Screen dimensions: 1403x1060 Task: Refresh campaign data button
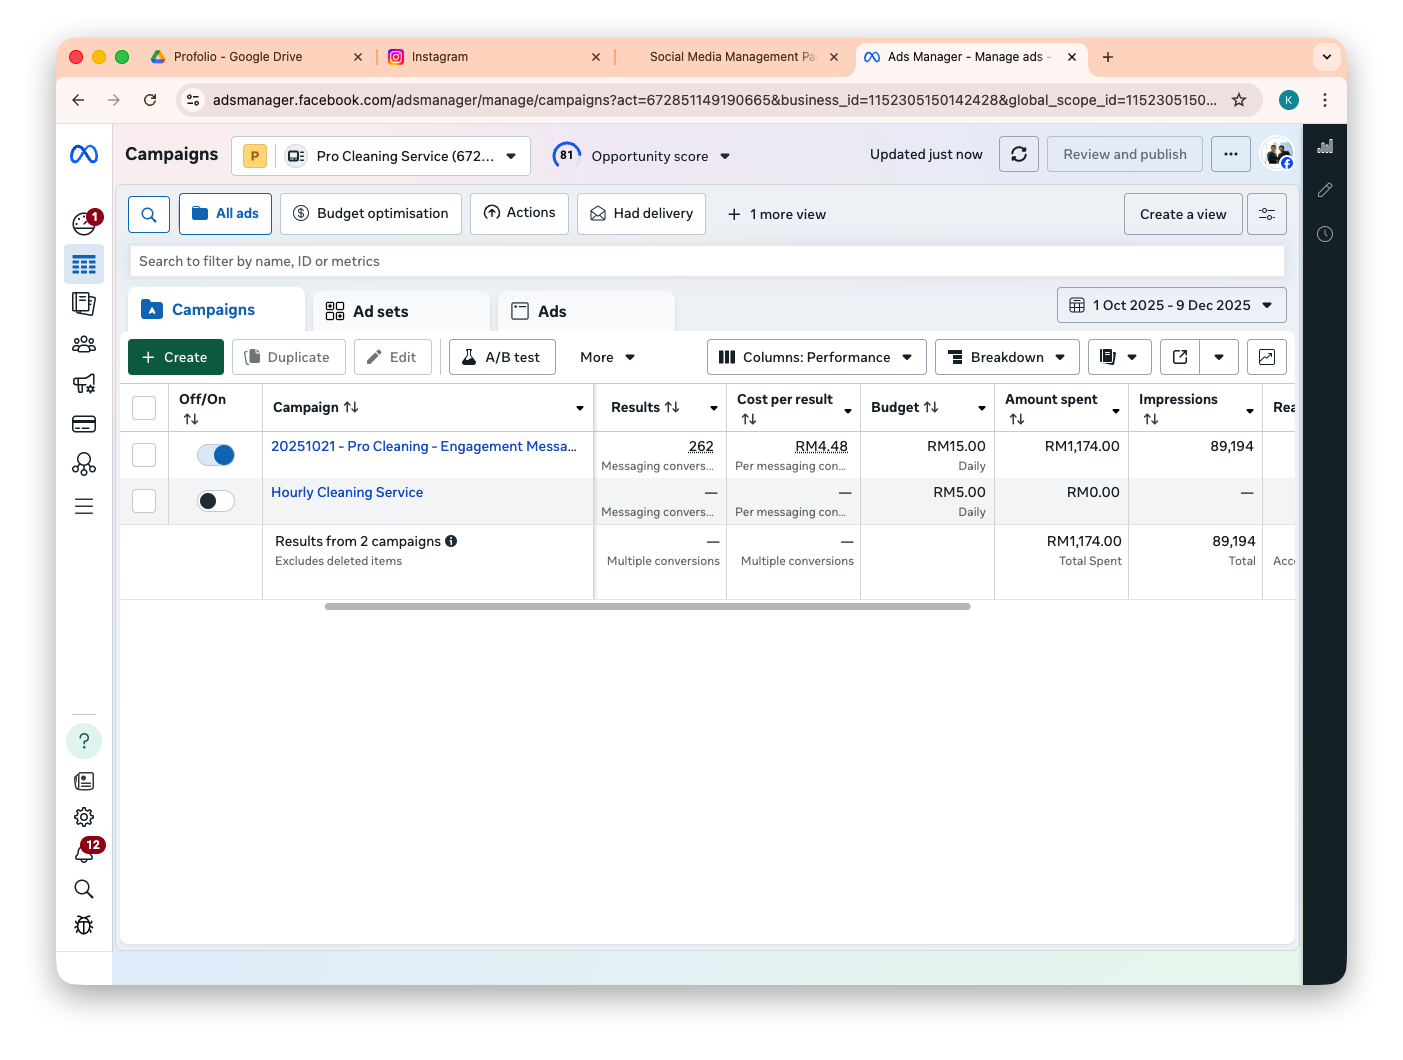coord(1019,154)
